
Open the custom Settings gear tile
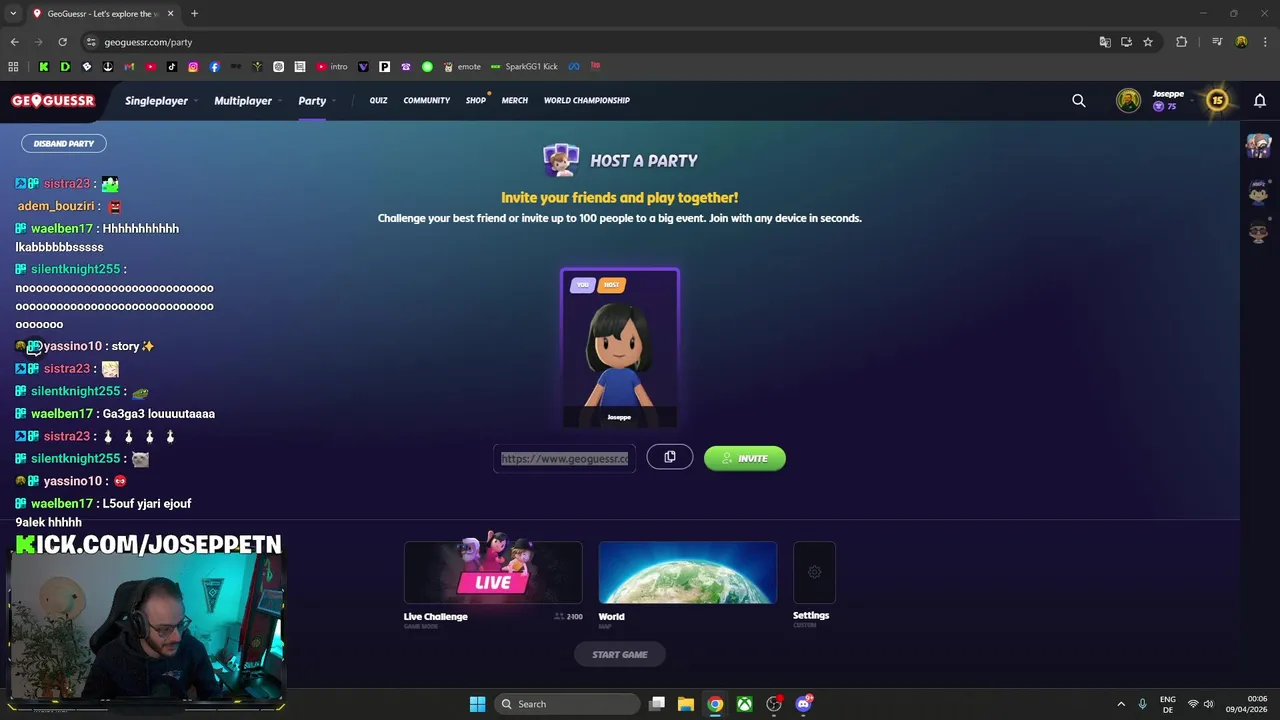pos(814,572)
